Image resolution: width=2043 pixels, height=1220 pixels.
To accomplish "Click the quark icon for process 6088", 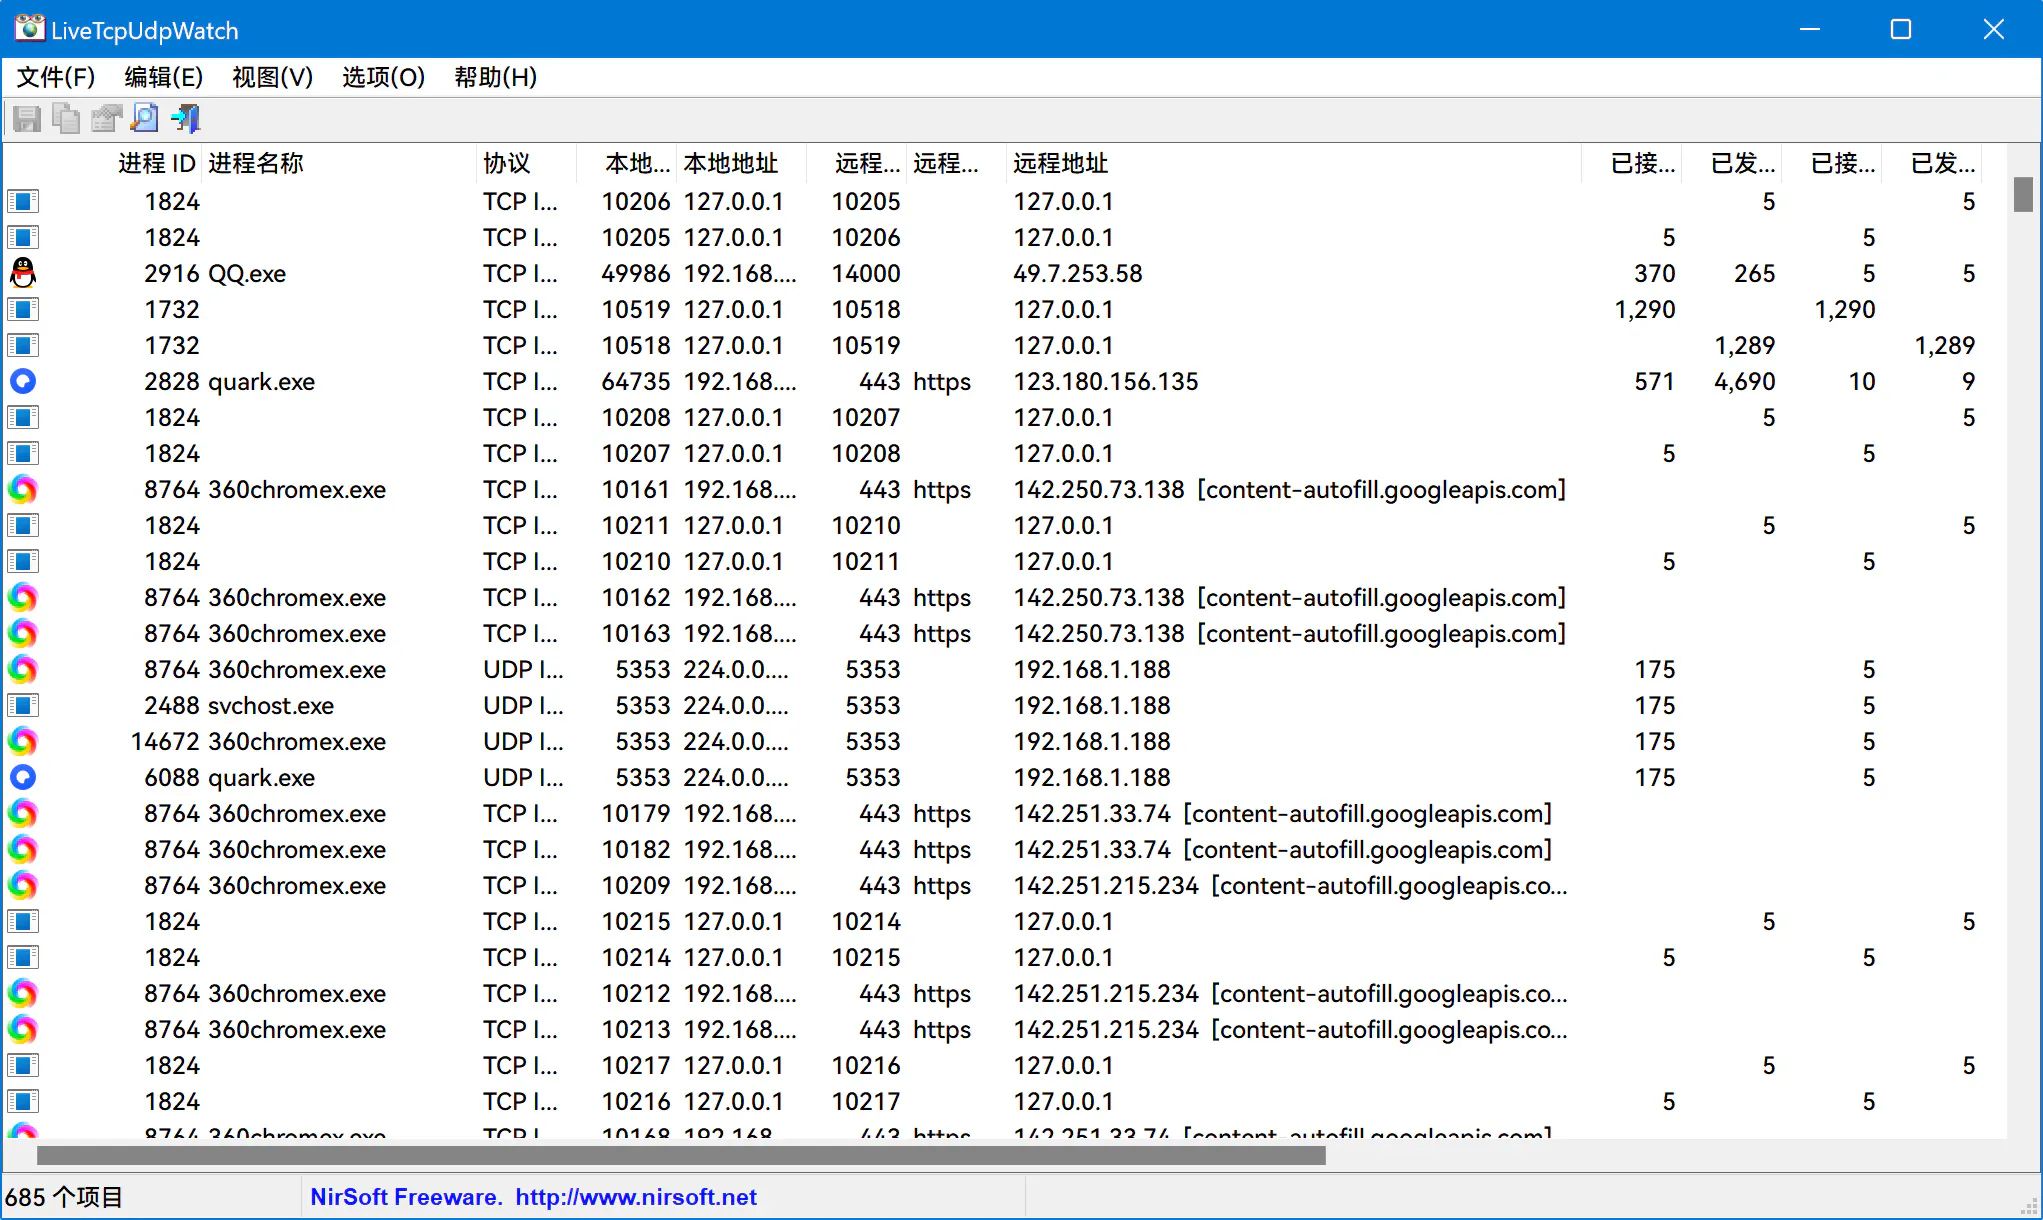I will [23, 777].
